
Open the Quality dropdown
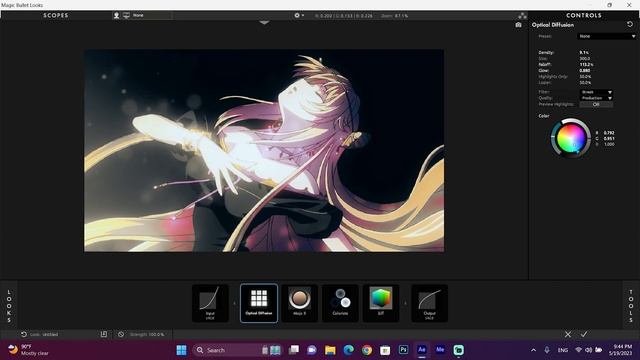[596, 98]
